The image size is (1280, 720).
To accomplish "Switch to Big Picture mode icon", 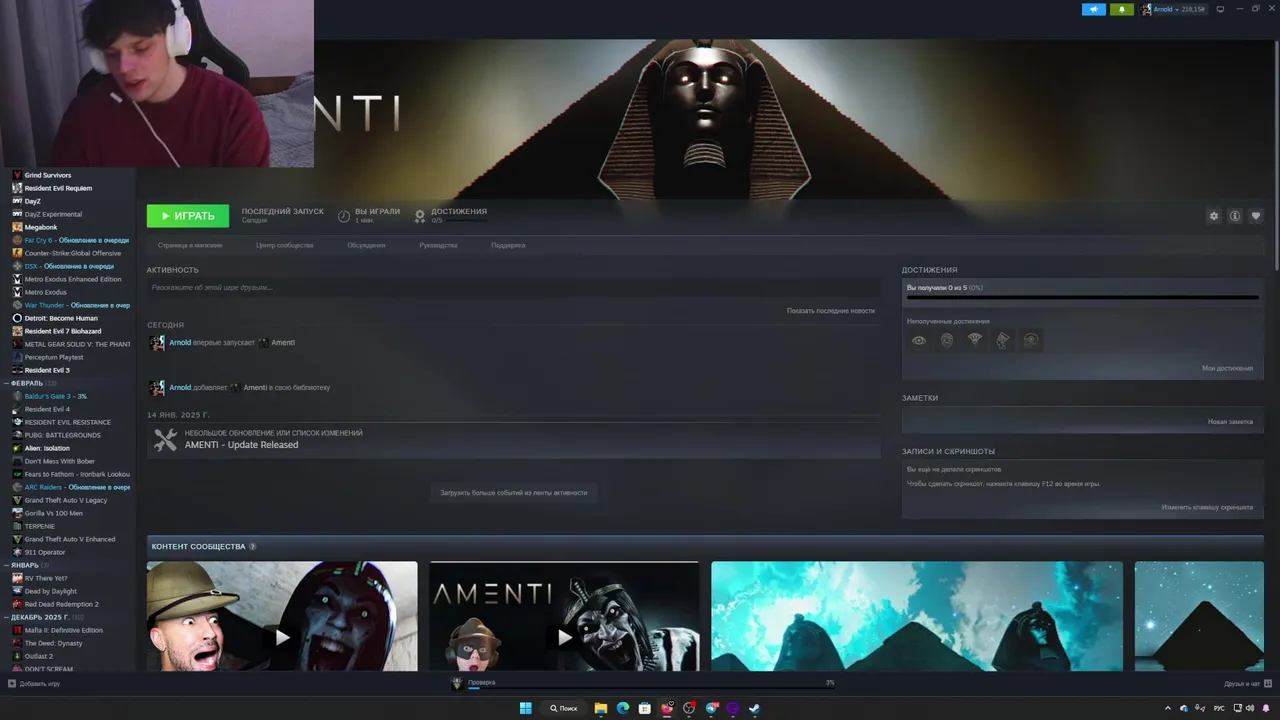I will tap(1220, 9).
